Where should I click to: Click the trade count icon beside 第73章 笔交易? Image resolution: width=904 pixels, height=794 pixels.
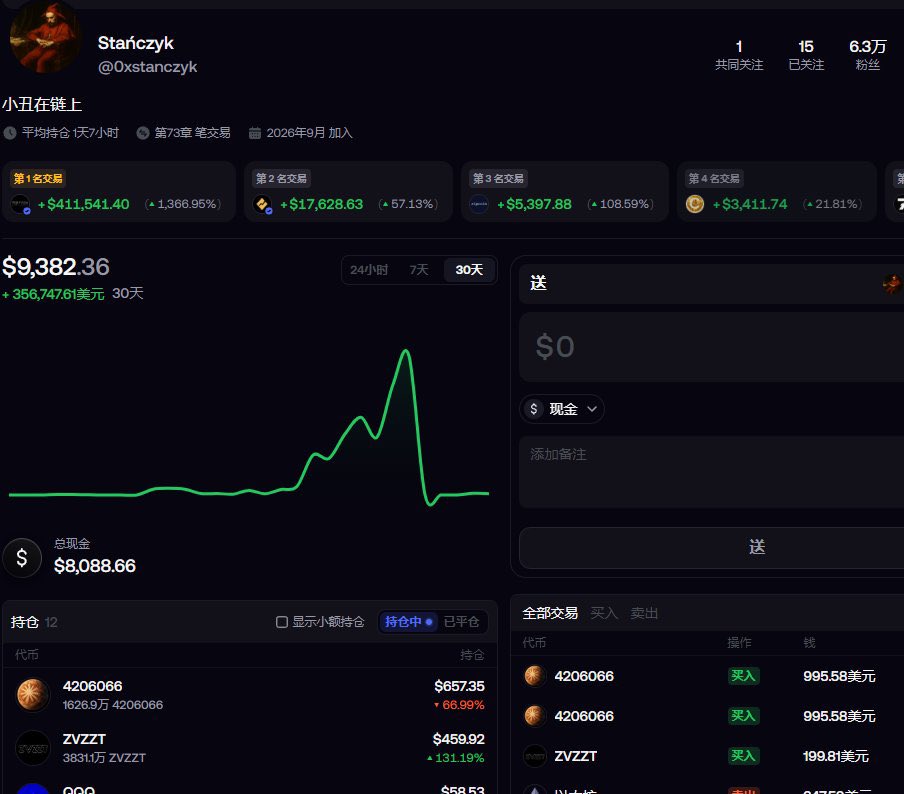coord(143,133)
